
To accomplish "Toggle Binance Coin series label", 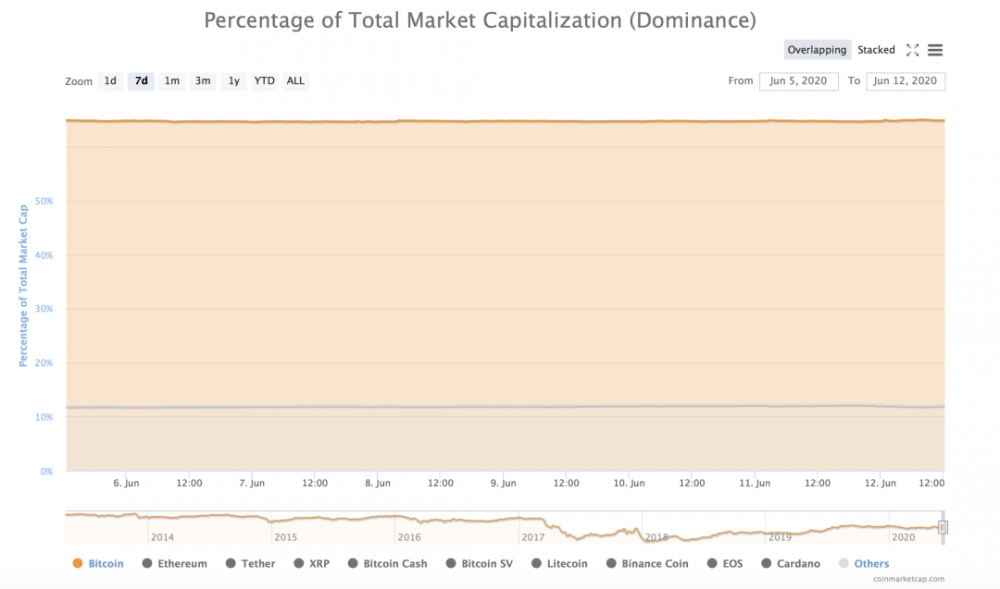I will click(x=655, y=564).
